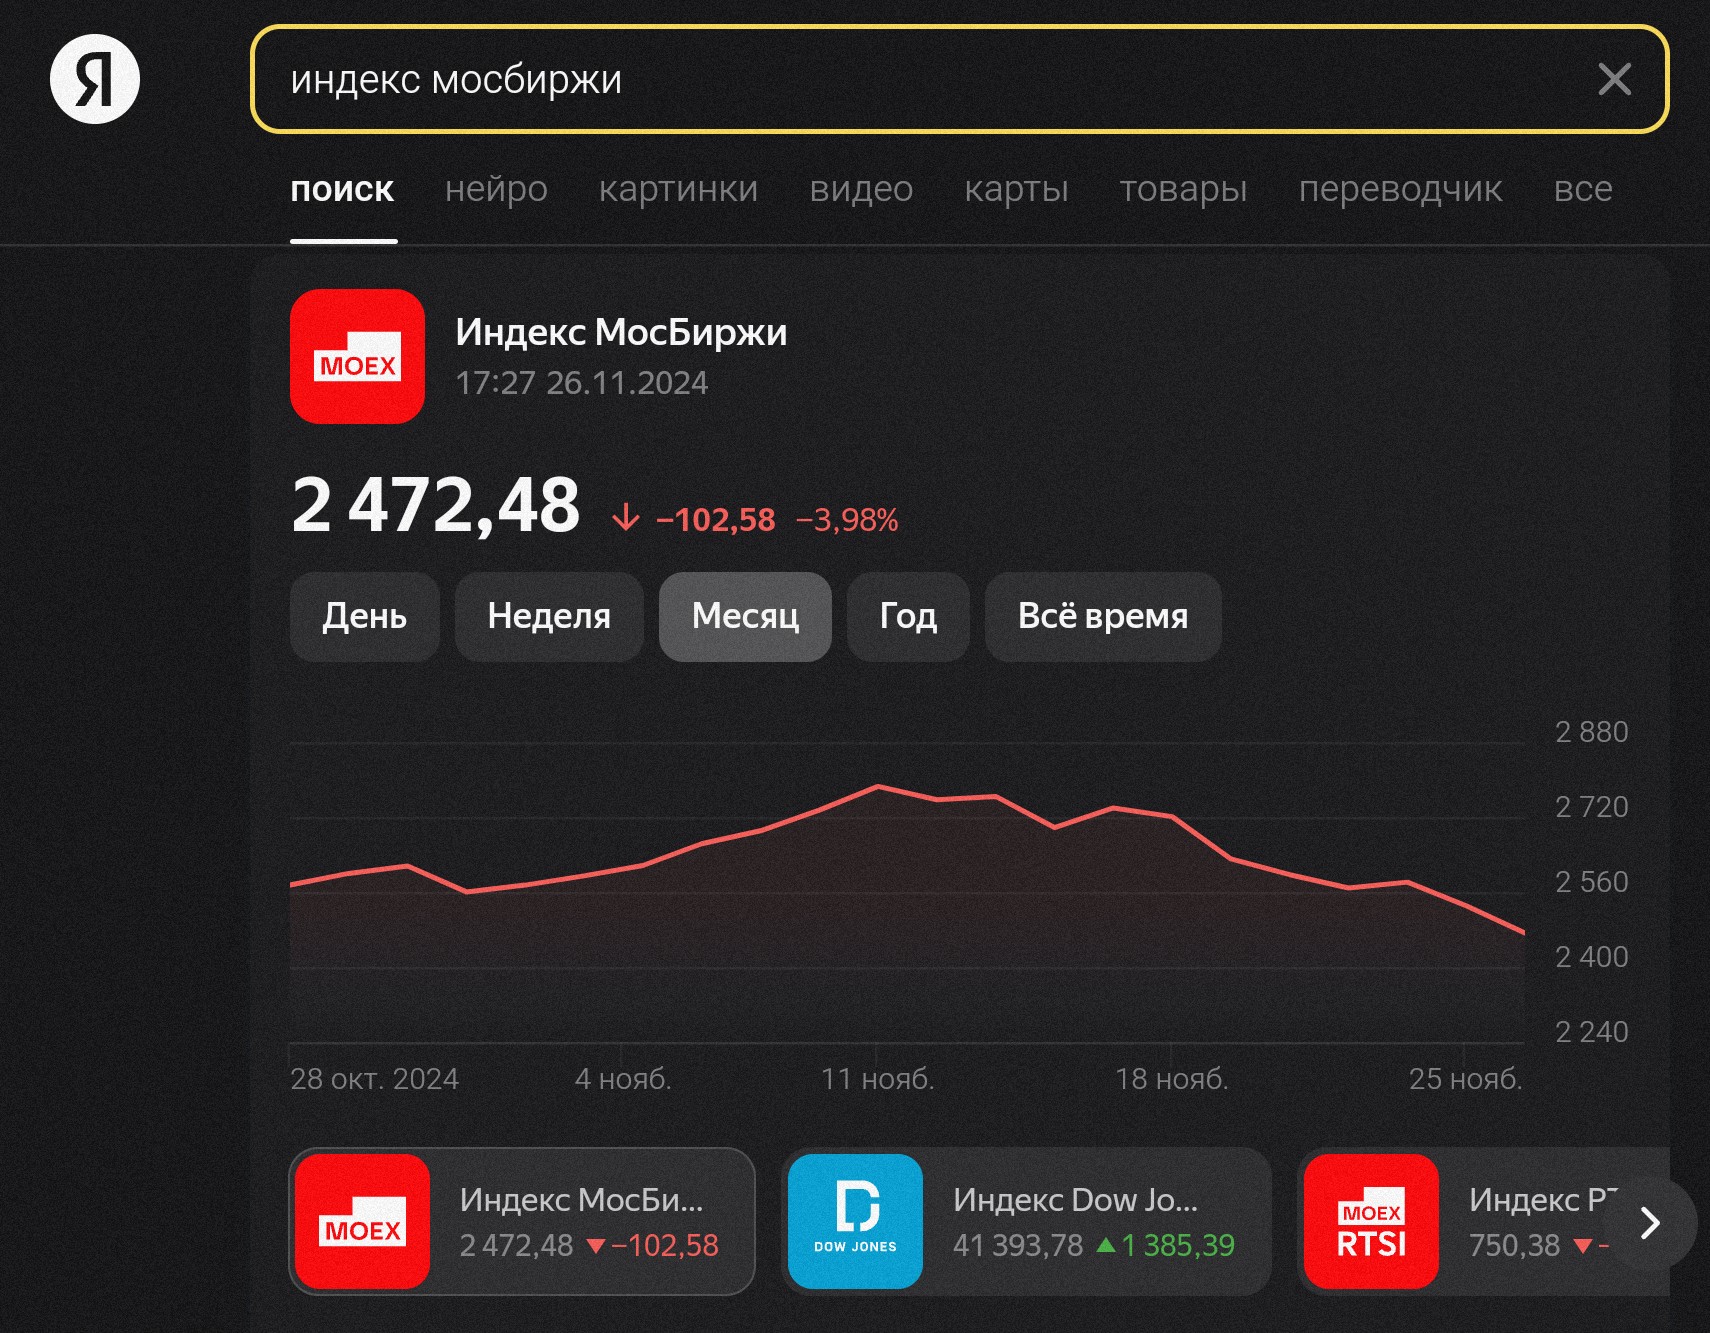Open the 'Индекс МосБиржи' heading
This screenshot has height=1333, width=1710.
tap(621, 332)
